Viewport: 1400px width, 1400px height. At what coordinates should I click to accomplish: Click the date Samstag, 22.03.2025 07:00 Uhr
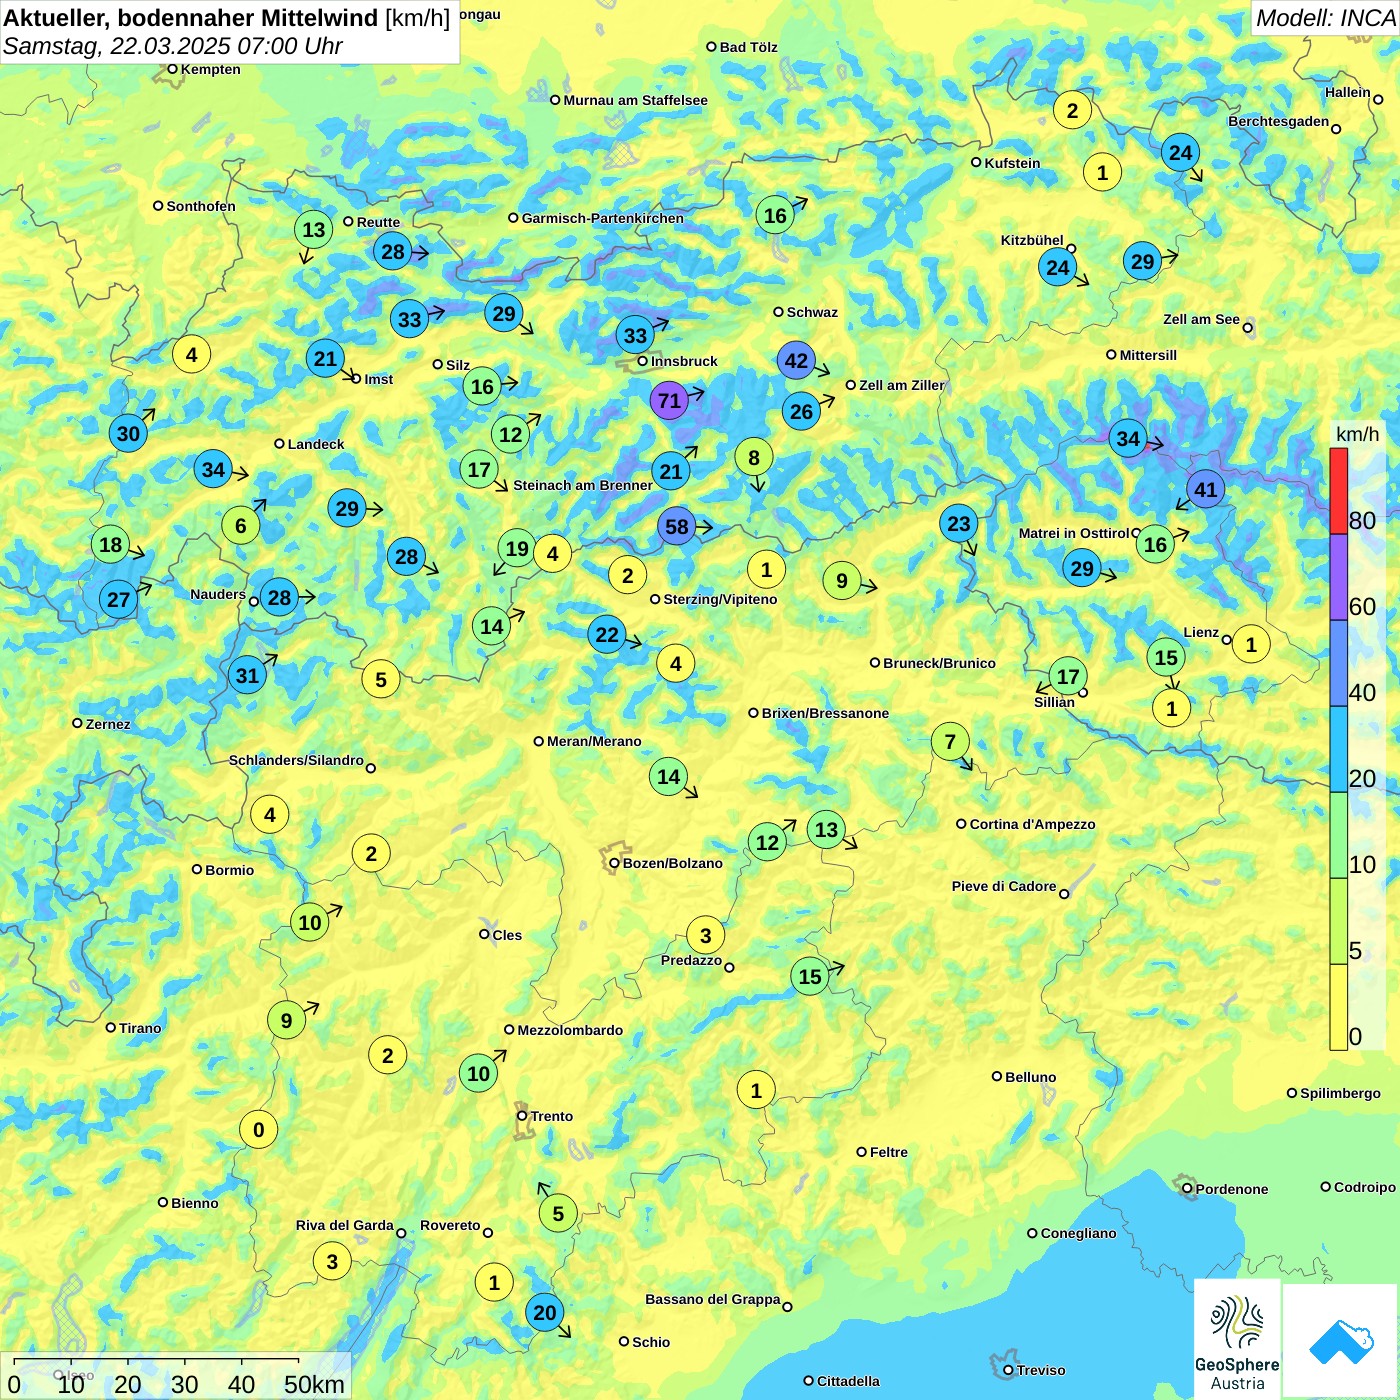point(173,46)
